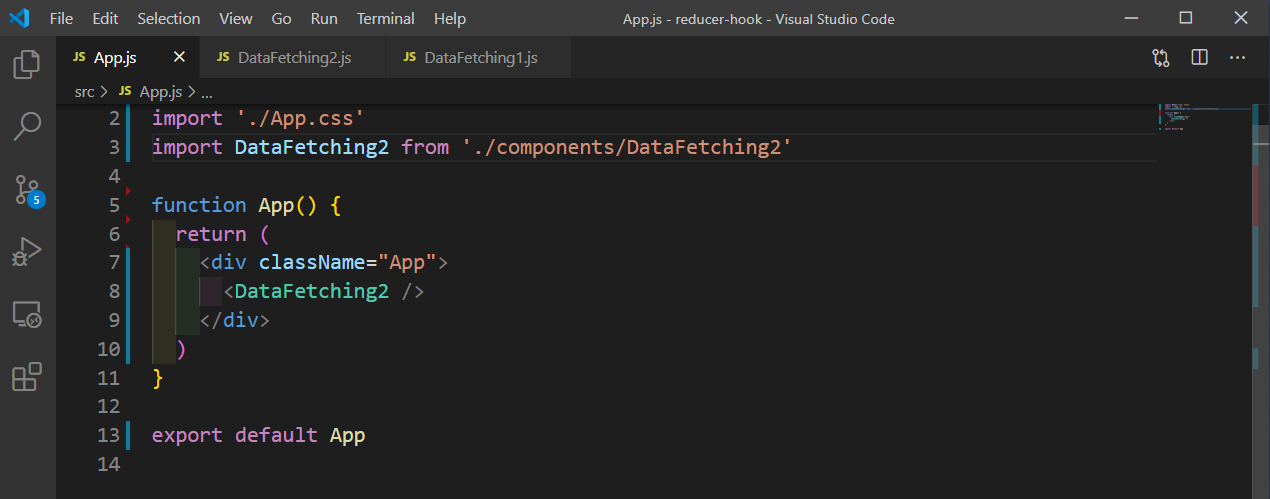Click the closing curly brace on line 11
The width and height of the screenshot is (1270, 499).
click(x=157, y=379)
